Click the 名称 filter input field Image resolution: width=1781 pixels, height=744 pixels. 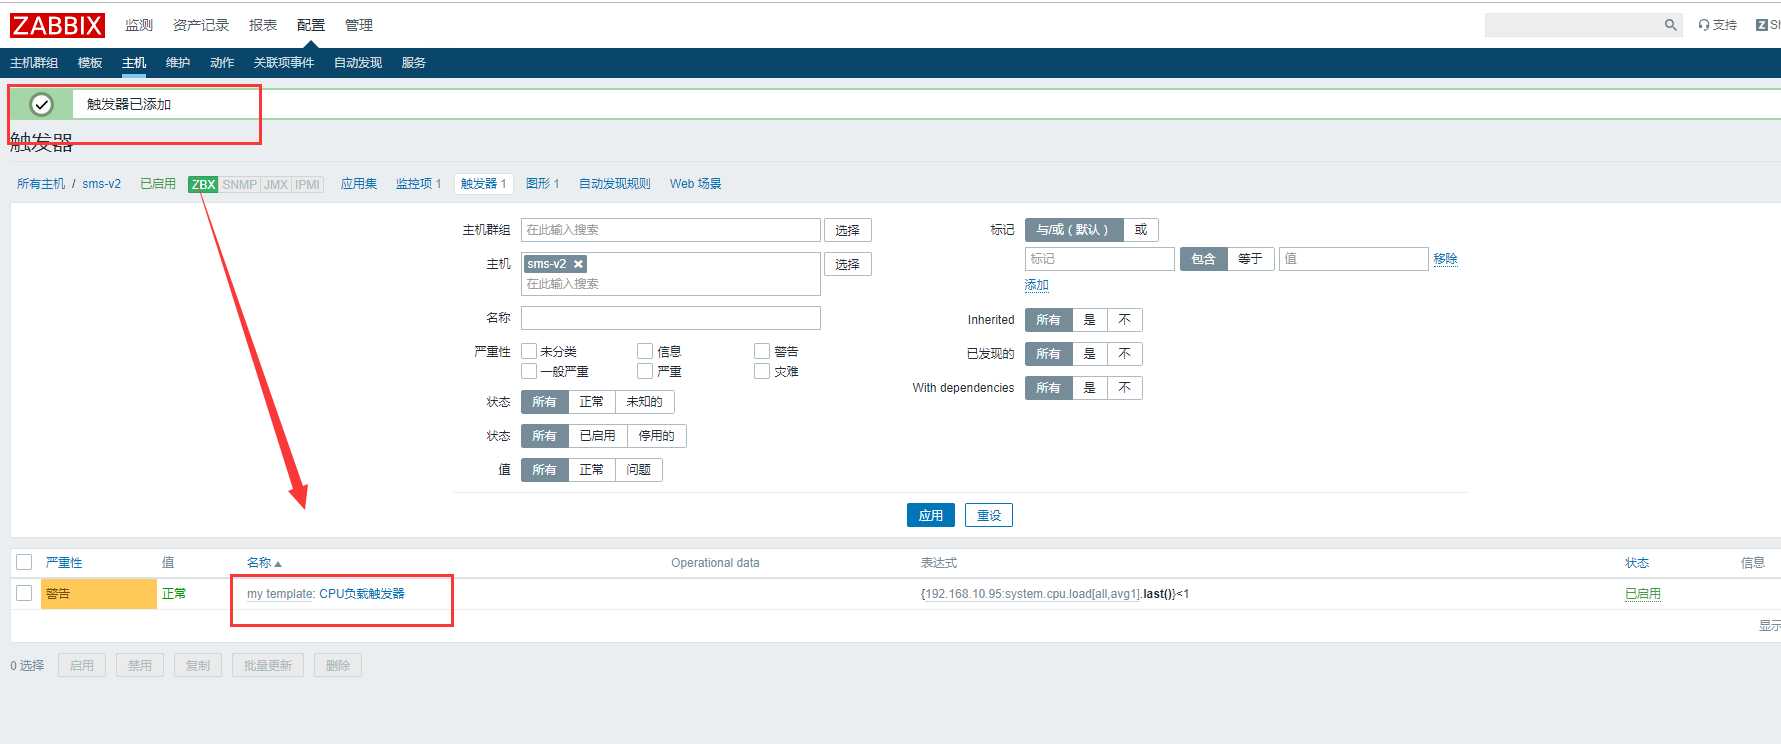click(x=671, y=318)
